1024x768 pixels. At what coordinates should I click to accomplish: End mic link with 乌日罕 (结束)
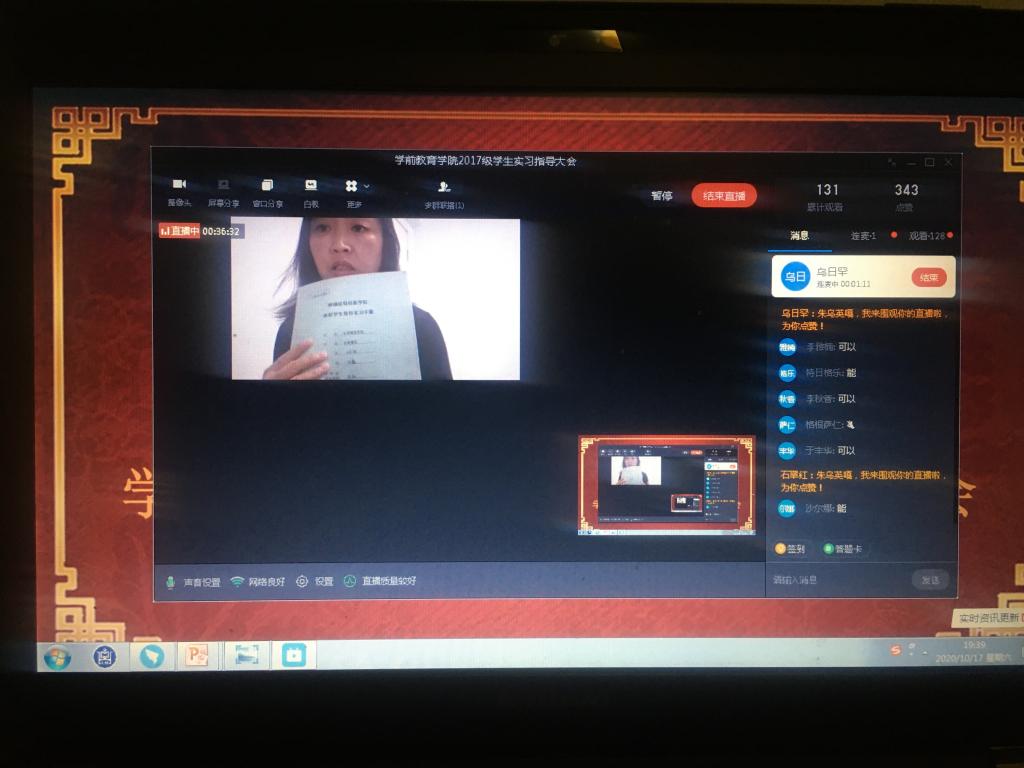pos(928,277)
